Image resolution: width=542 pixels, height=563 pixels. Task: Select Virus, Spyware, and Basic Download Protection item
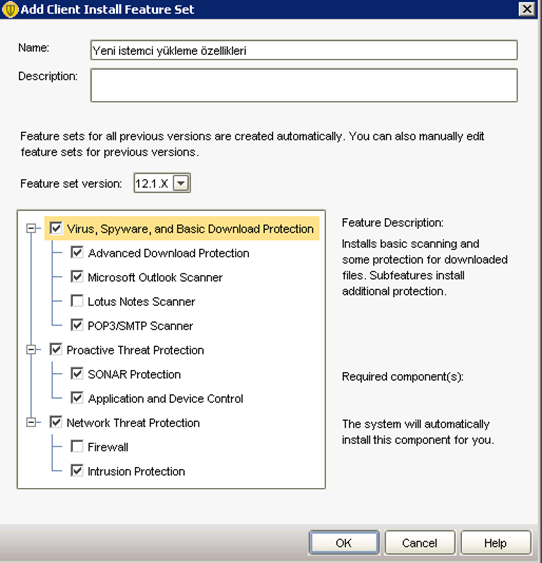[190, 229]
